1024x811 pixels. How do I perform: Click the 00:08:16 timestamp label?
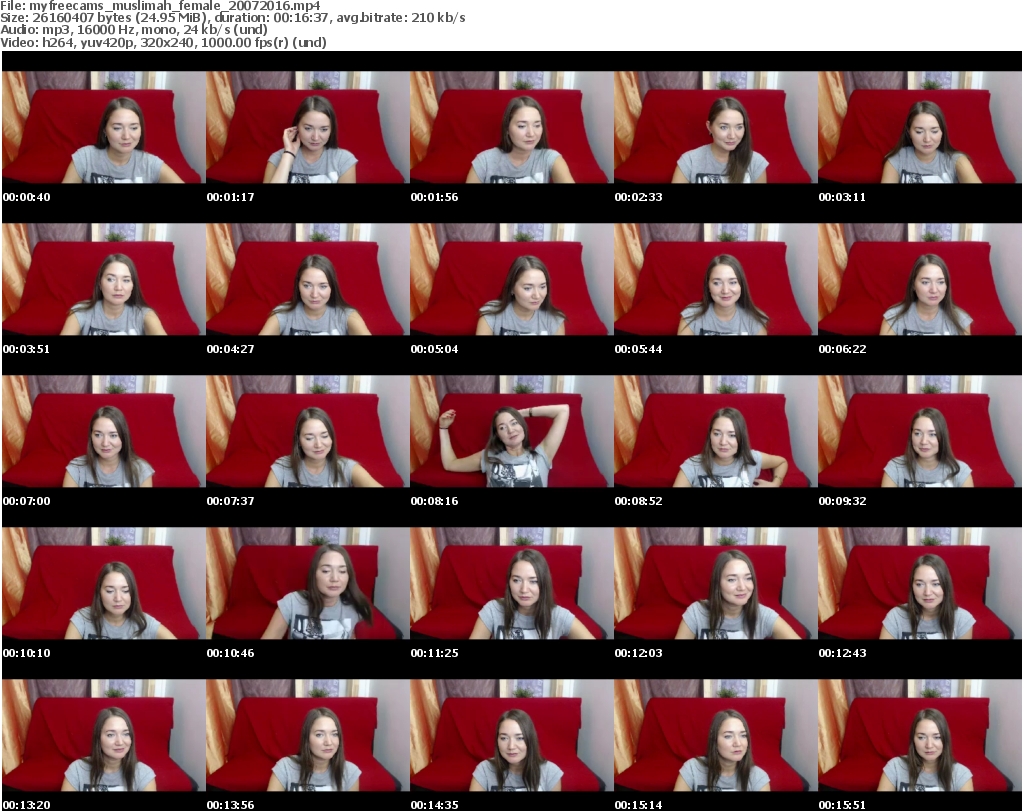tap(434, 501)
